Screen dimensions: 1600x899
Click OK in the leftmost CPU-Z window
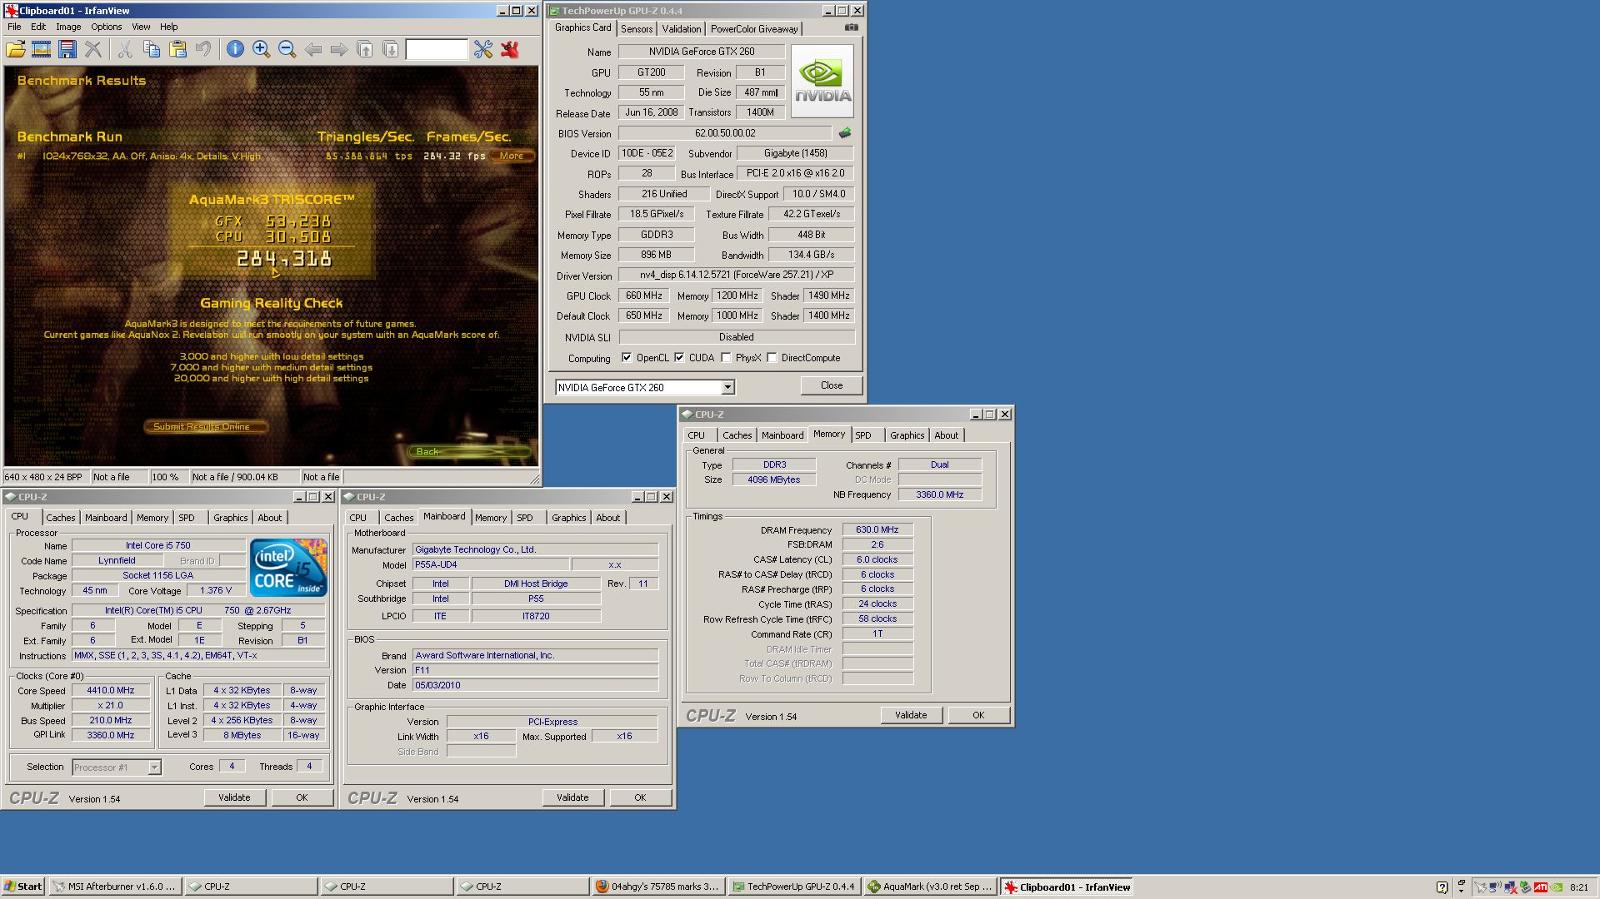click(x=302, y=798)
